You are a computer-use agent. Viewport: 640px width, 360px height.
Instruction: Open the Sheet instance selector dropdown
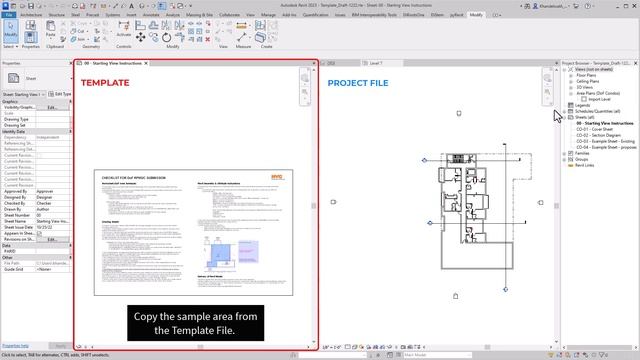coord(24,94)
